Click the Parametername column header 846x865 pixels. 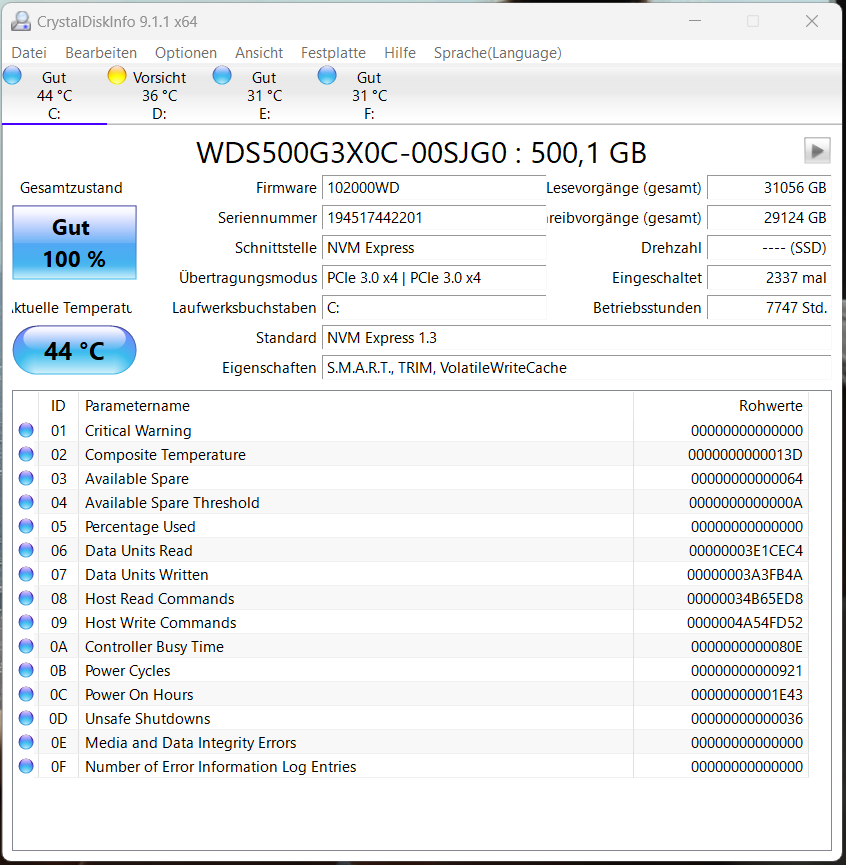pos(356,406)
